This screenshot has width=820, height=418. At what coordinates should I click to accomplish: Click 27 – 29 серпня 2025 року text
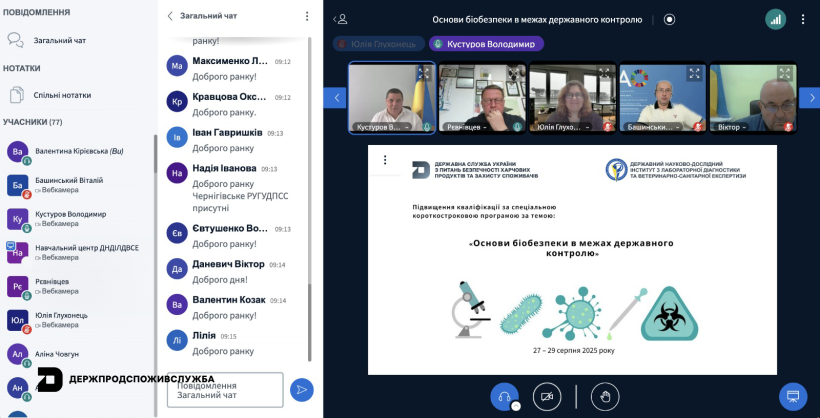pyautogui.click(x=574, y=351)
